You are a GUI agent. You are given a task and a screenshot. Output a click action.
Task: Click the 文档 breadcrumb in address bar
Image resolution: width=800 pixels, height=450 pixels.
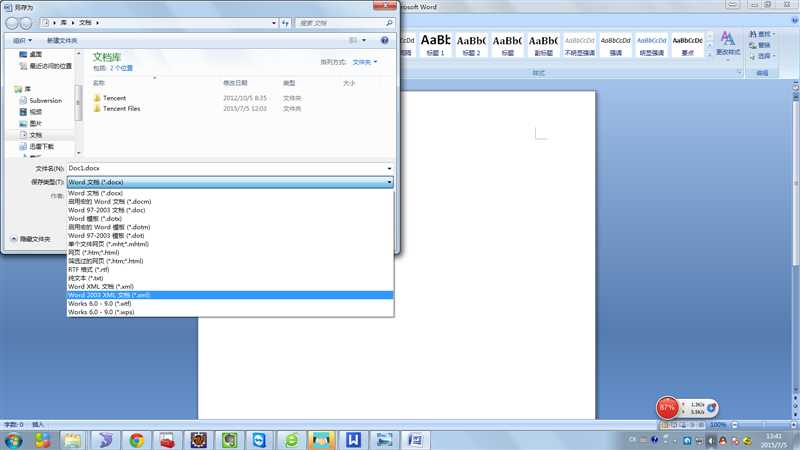(85, 22)
